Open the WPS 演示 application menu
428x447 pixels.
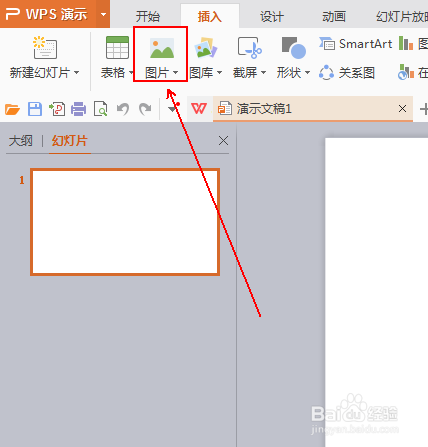[x=48, y=14]
